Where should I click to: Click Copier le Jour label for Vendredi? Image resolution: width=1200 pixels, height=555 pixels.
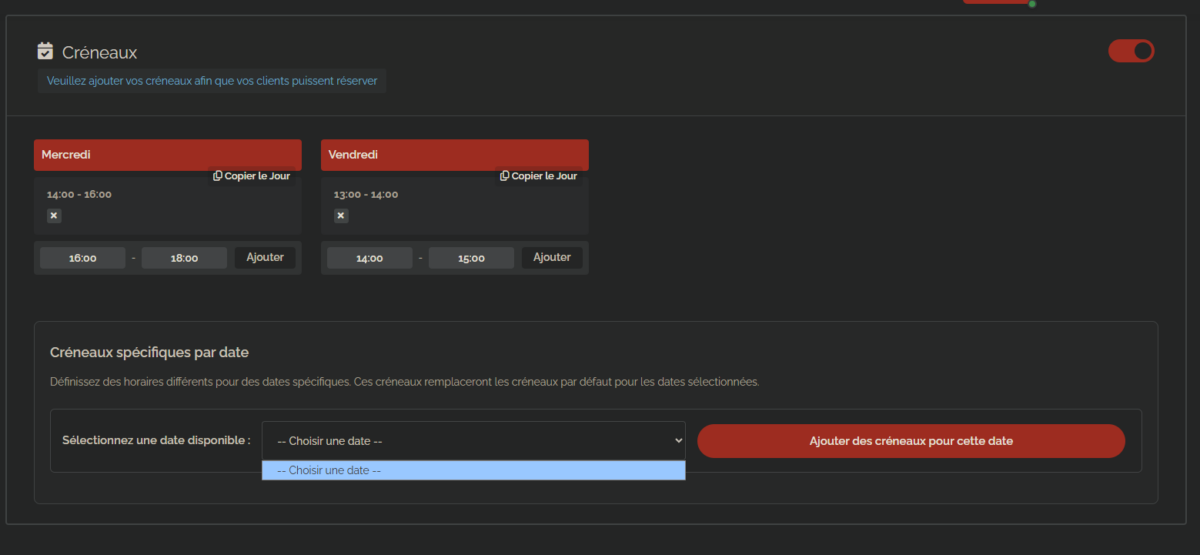[x=544, y=176]
